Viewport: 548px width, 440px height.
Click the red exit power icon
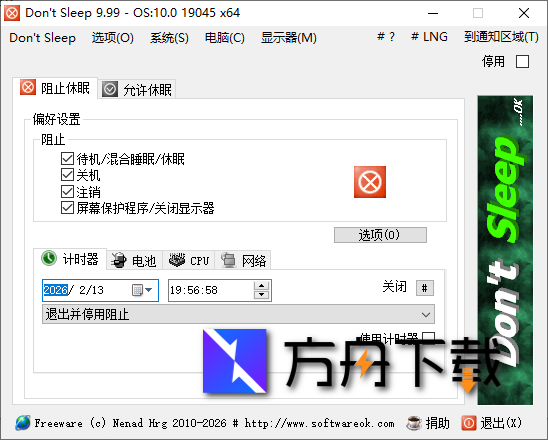pyautogui.click(x=469, y=423)
